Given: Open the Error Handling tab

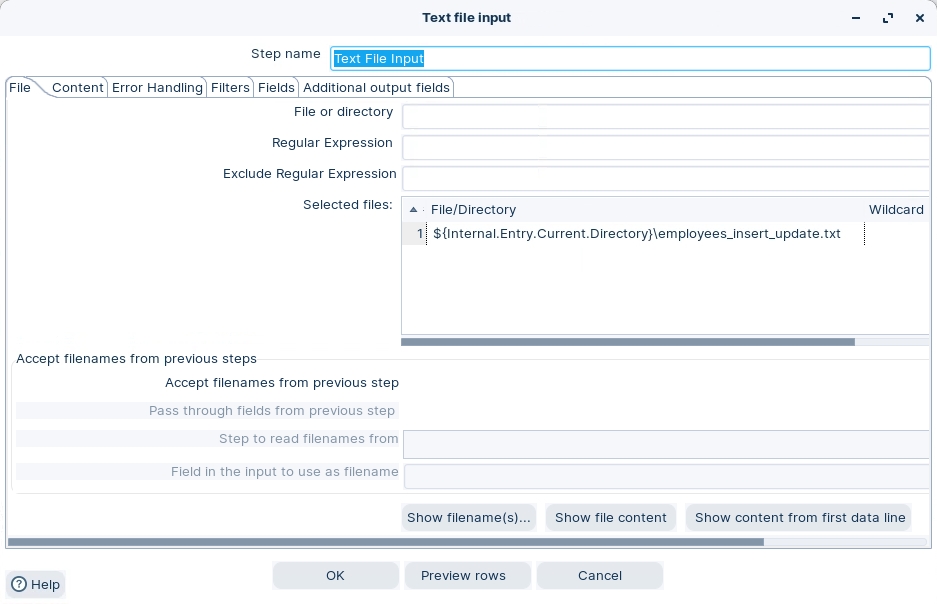Looking at the screenshot, I should pyautogui.click(x=157, y=88).
